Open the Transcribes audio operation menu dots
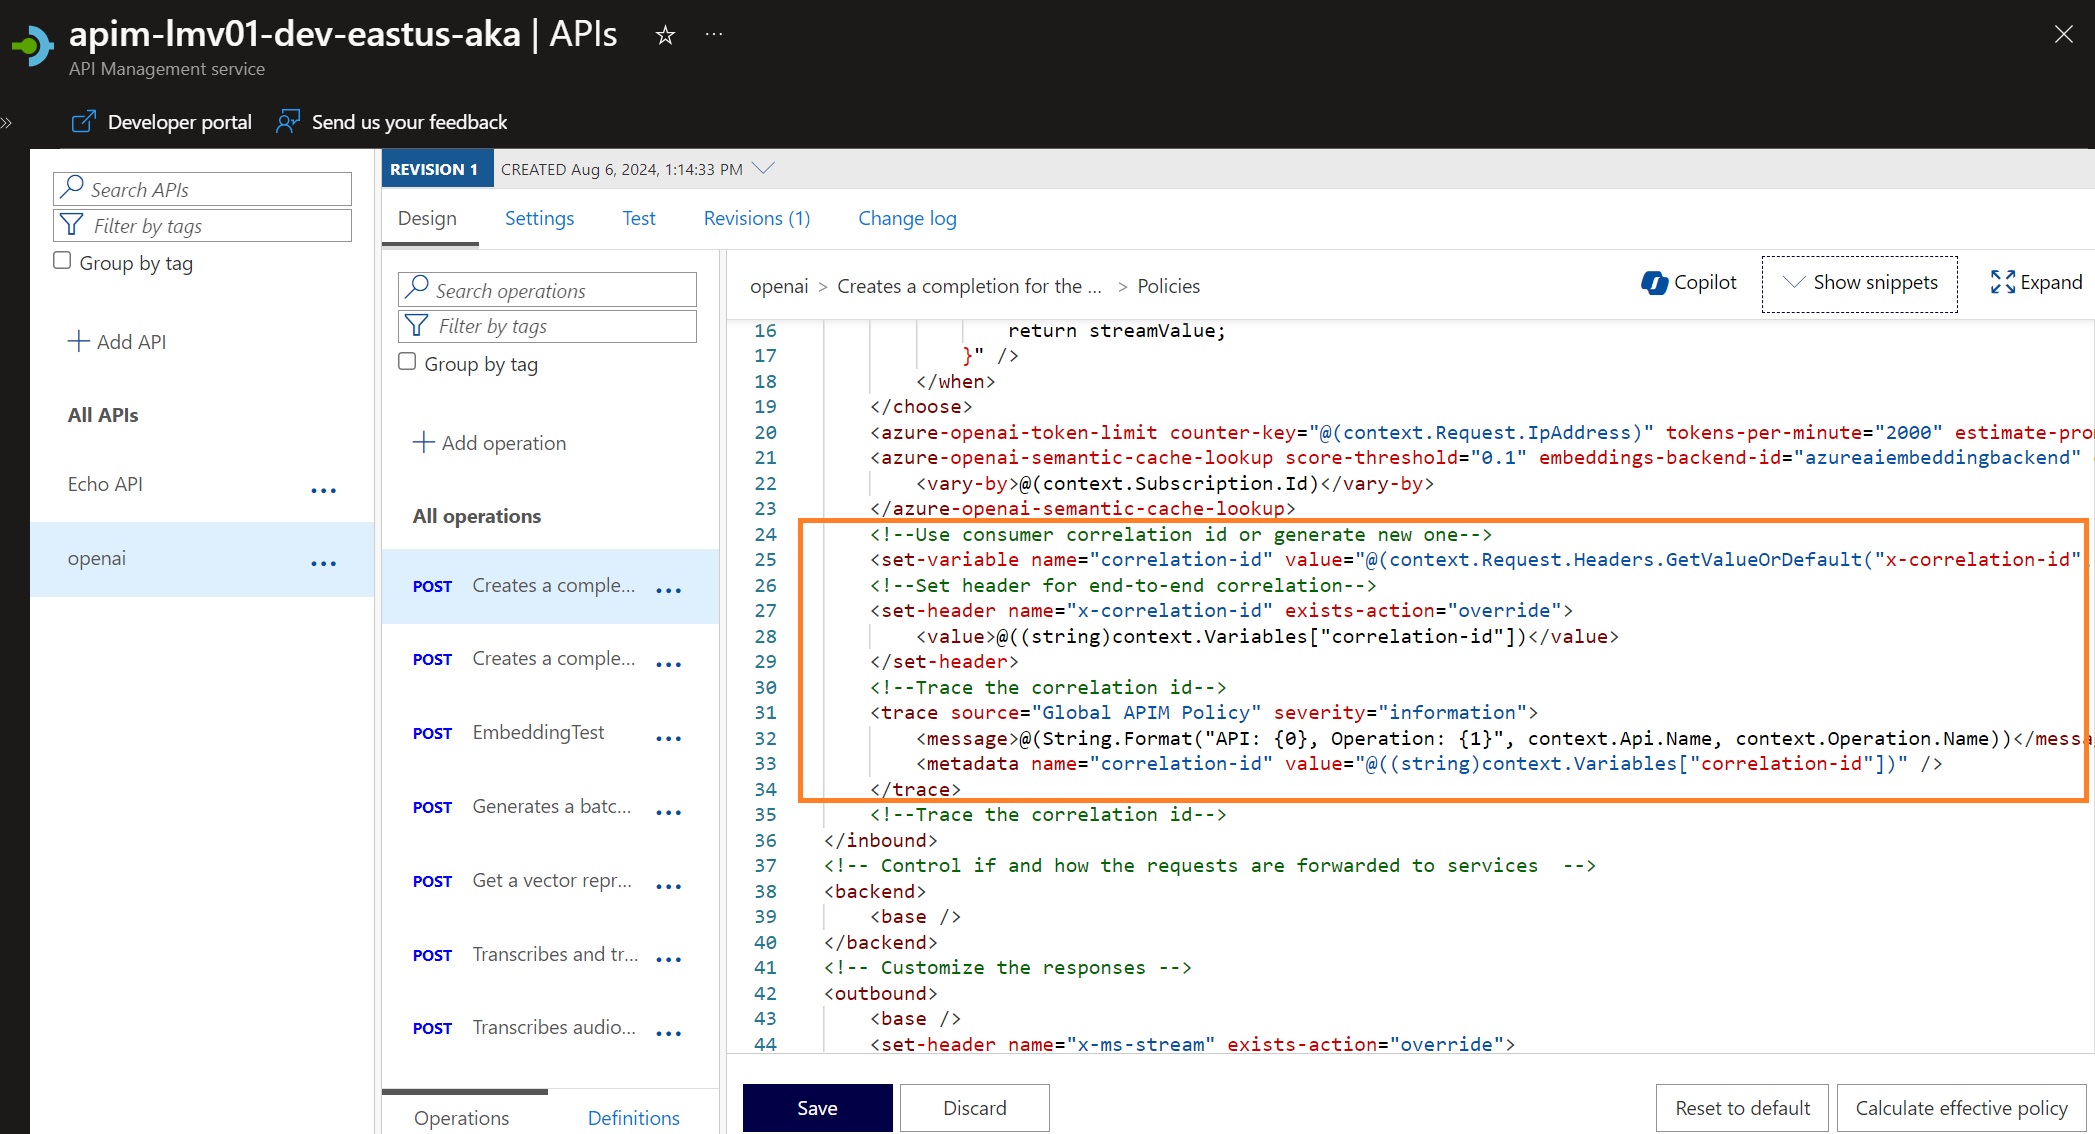Screen dimensions: 2095x1134 pos(668,1033)
